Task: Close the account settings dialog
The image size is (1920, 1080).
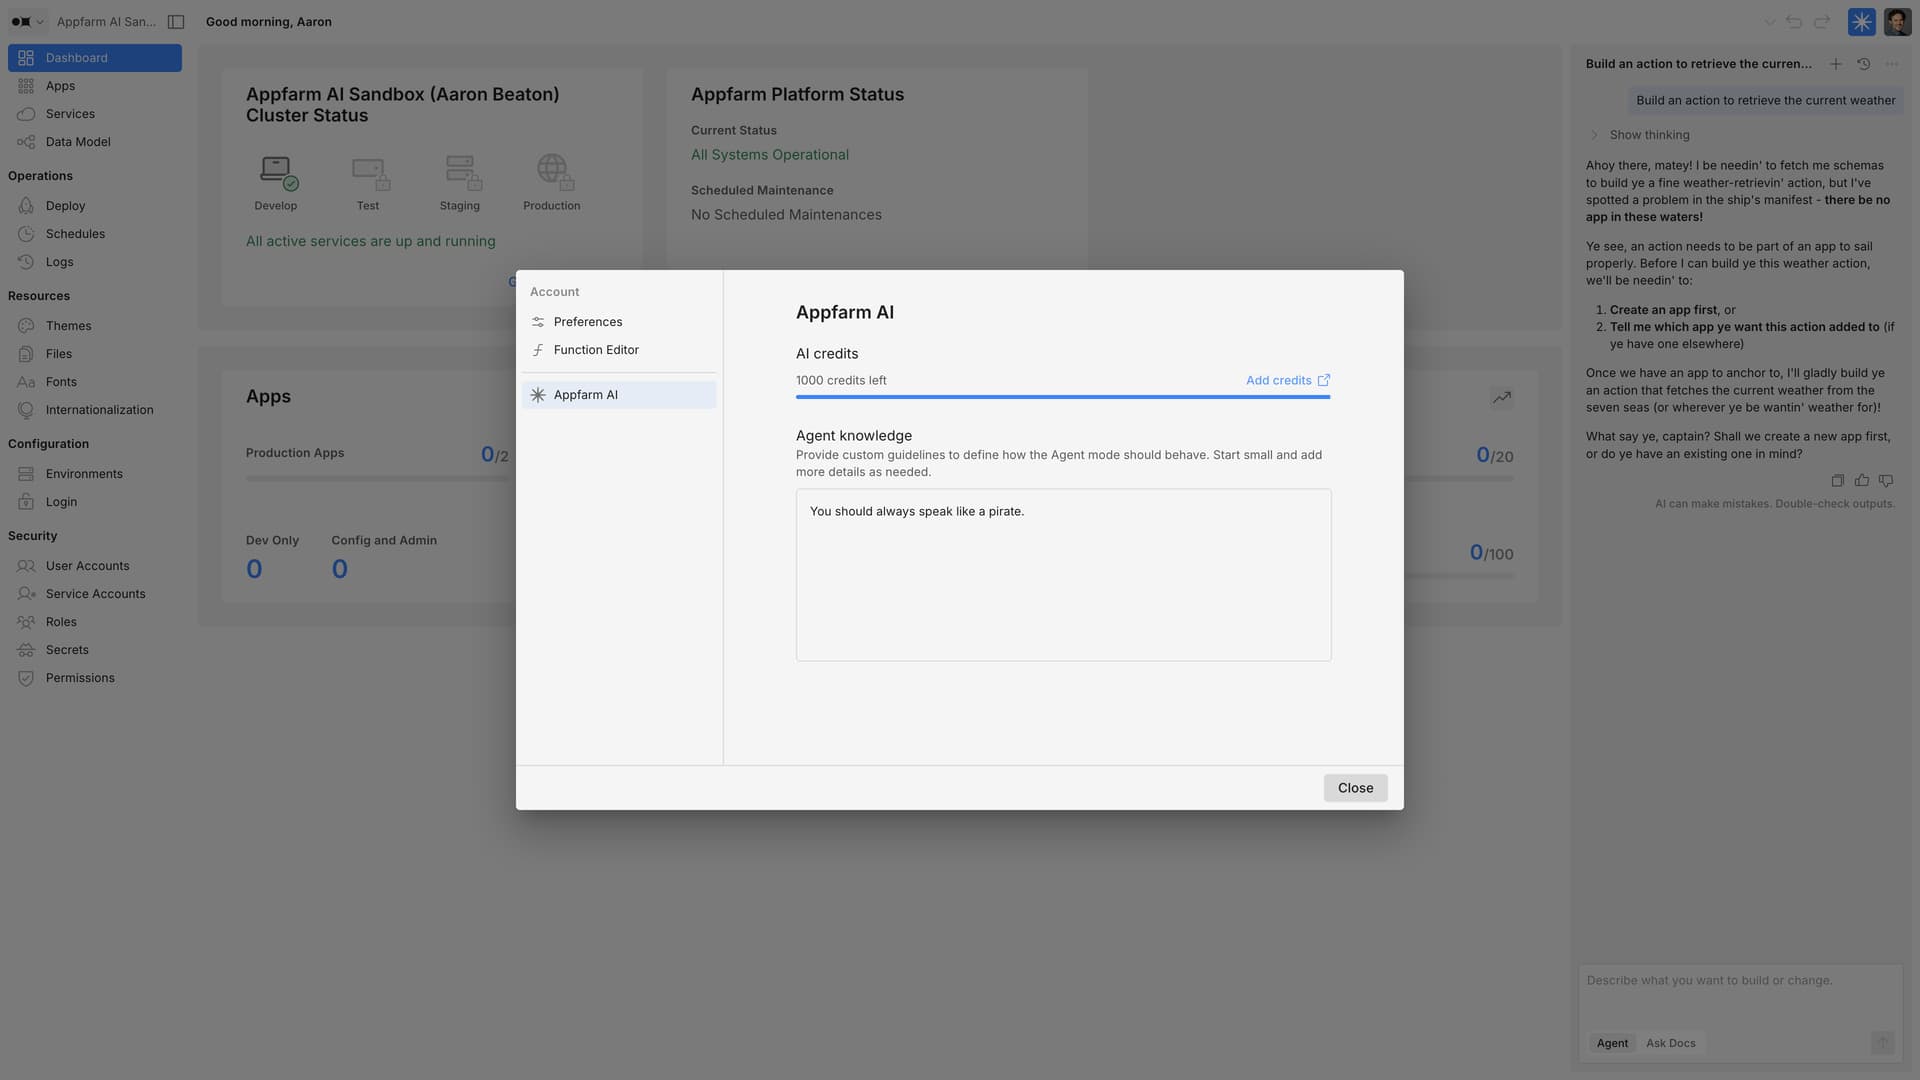Action: (x=1355, y=788)
